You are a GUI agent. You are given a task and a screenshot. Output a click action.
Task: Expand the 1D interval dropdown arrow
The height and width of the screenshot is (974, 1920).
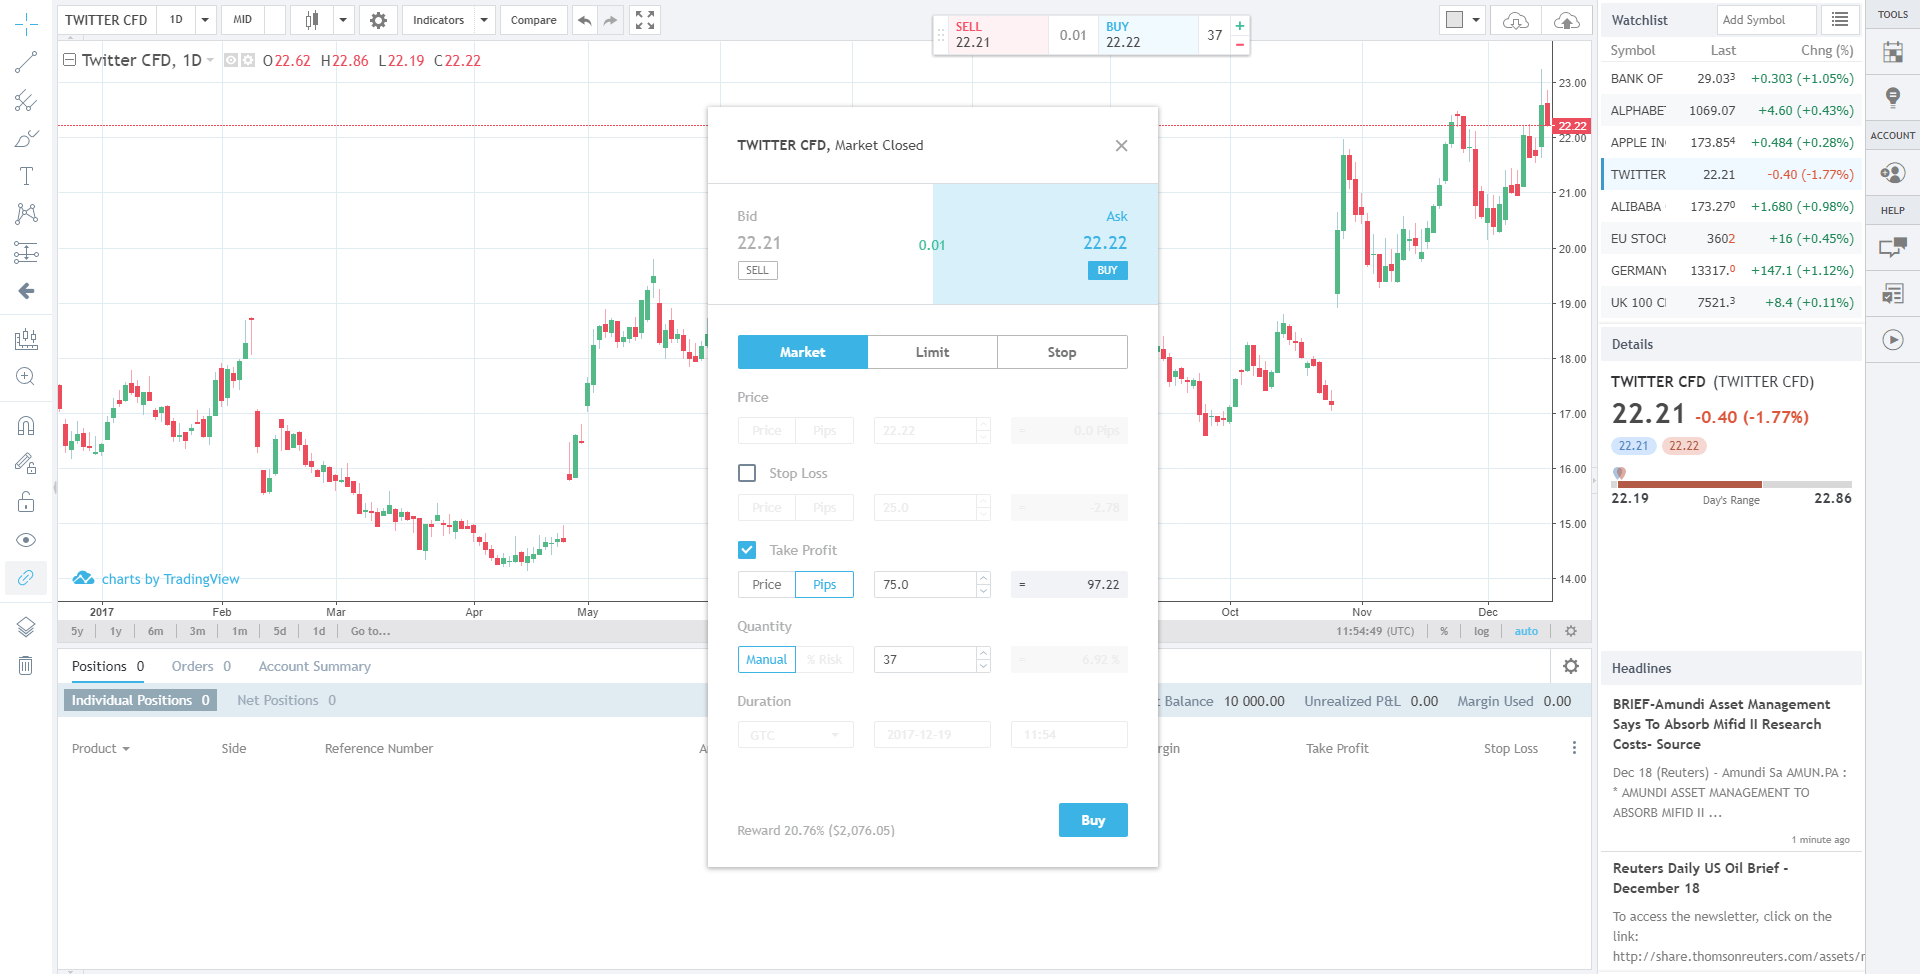click(x=205, y=20)
